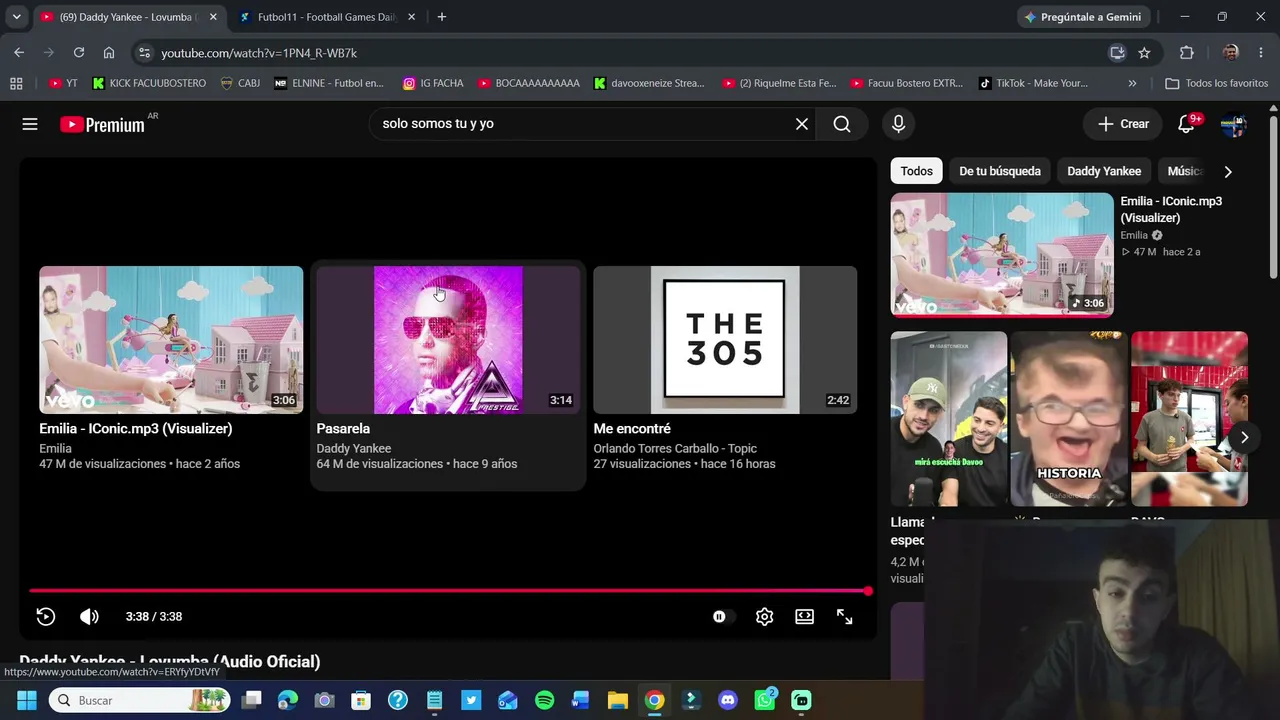Click the address bar URL
1280x720 pixels.
pyautogui.click(x=259, y=53)
